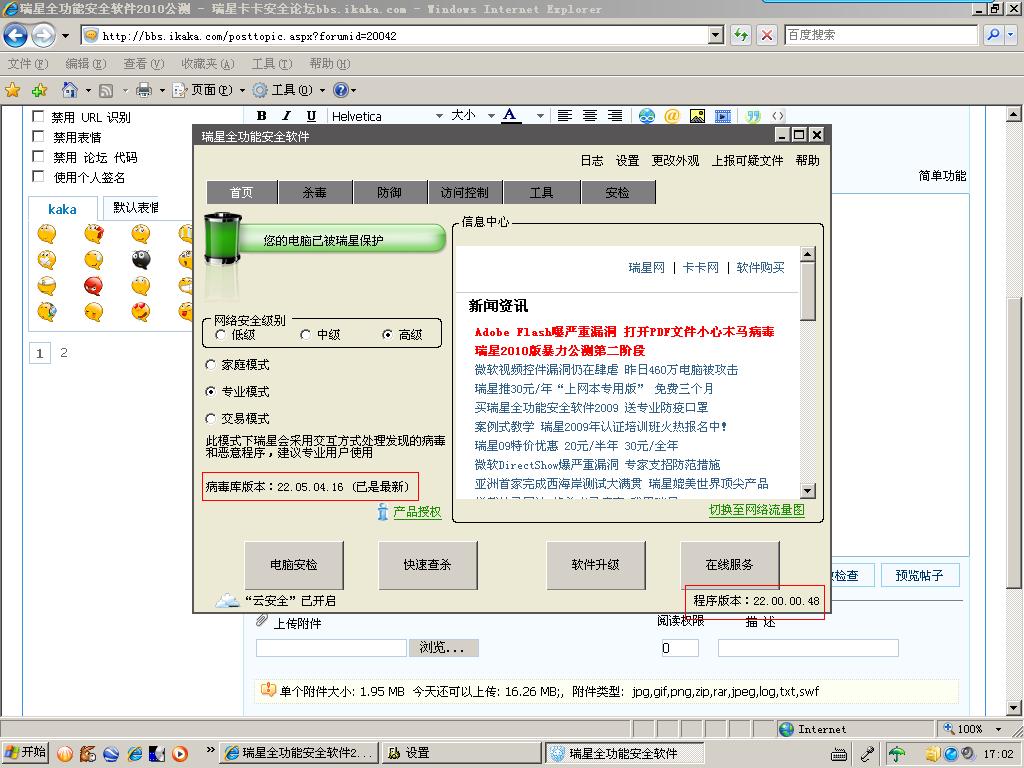Click the IE Forward navigation button
The width and height of the screenshot is (1024, 768).
pos(43,35)
